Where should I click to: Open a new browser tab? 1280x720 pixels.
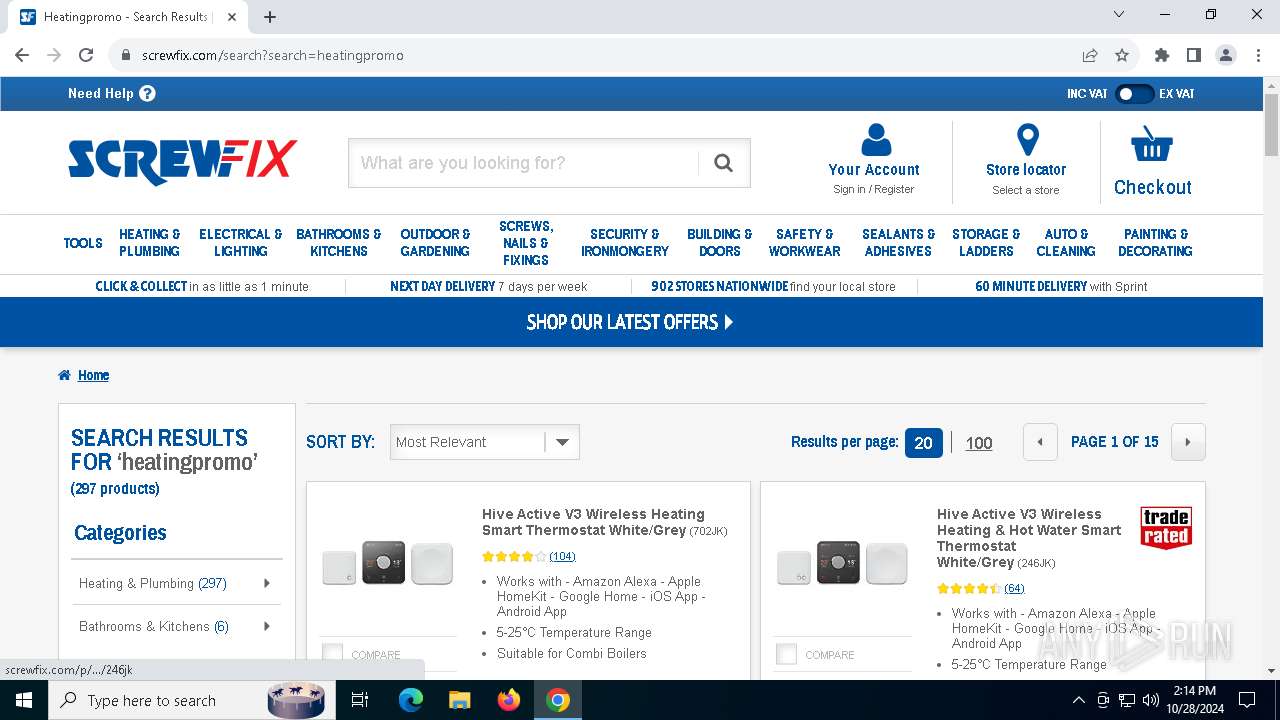coord(270,17)
